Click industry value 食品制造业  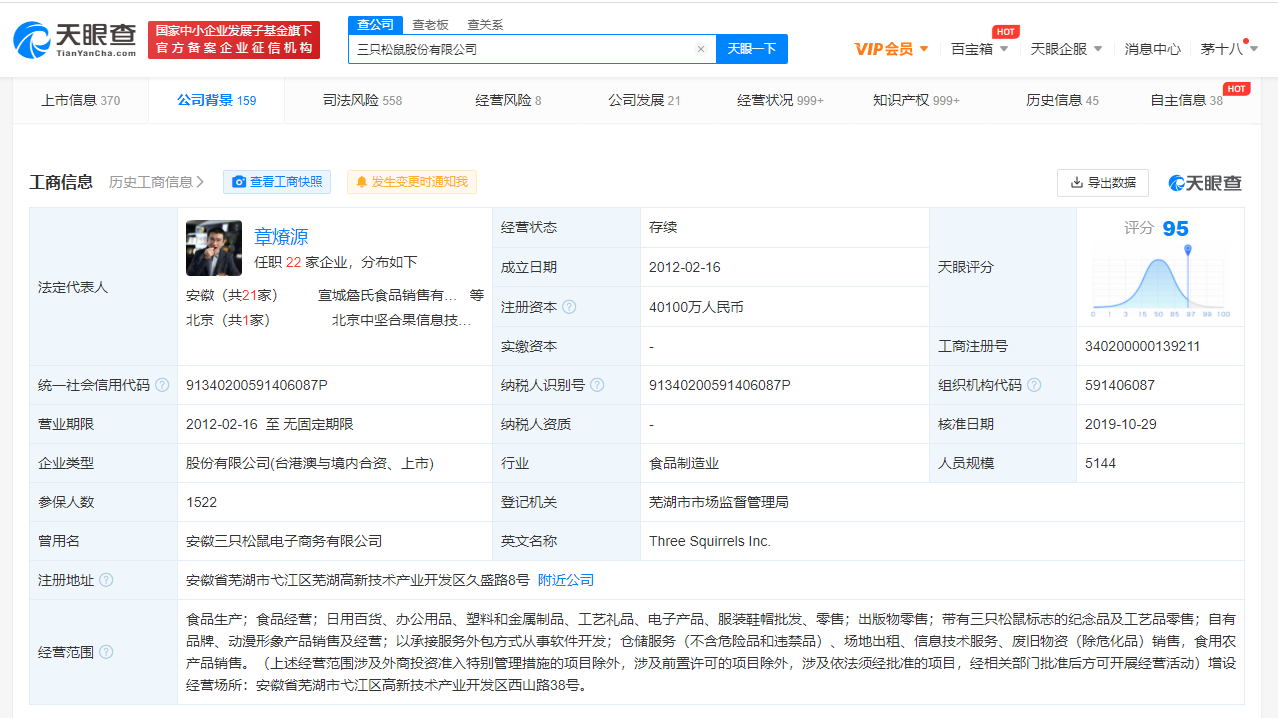point(684,463)
